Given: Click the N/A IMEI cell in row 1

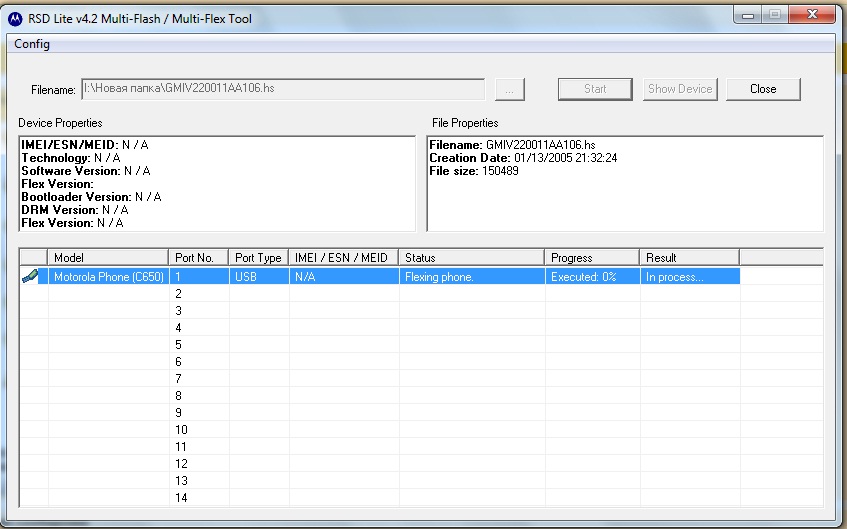Looking at the screenshot, I should 344,277.
